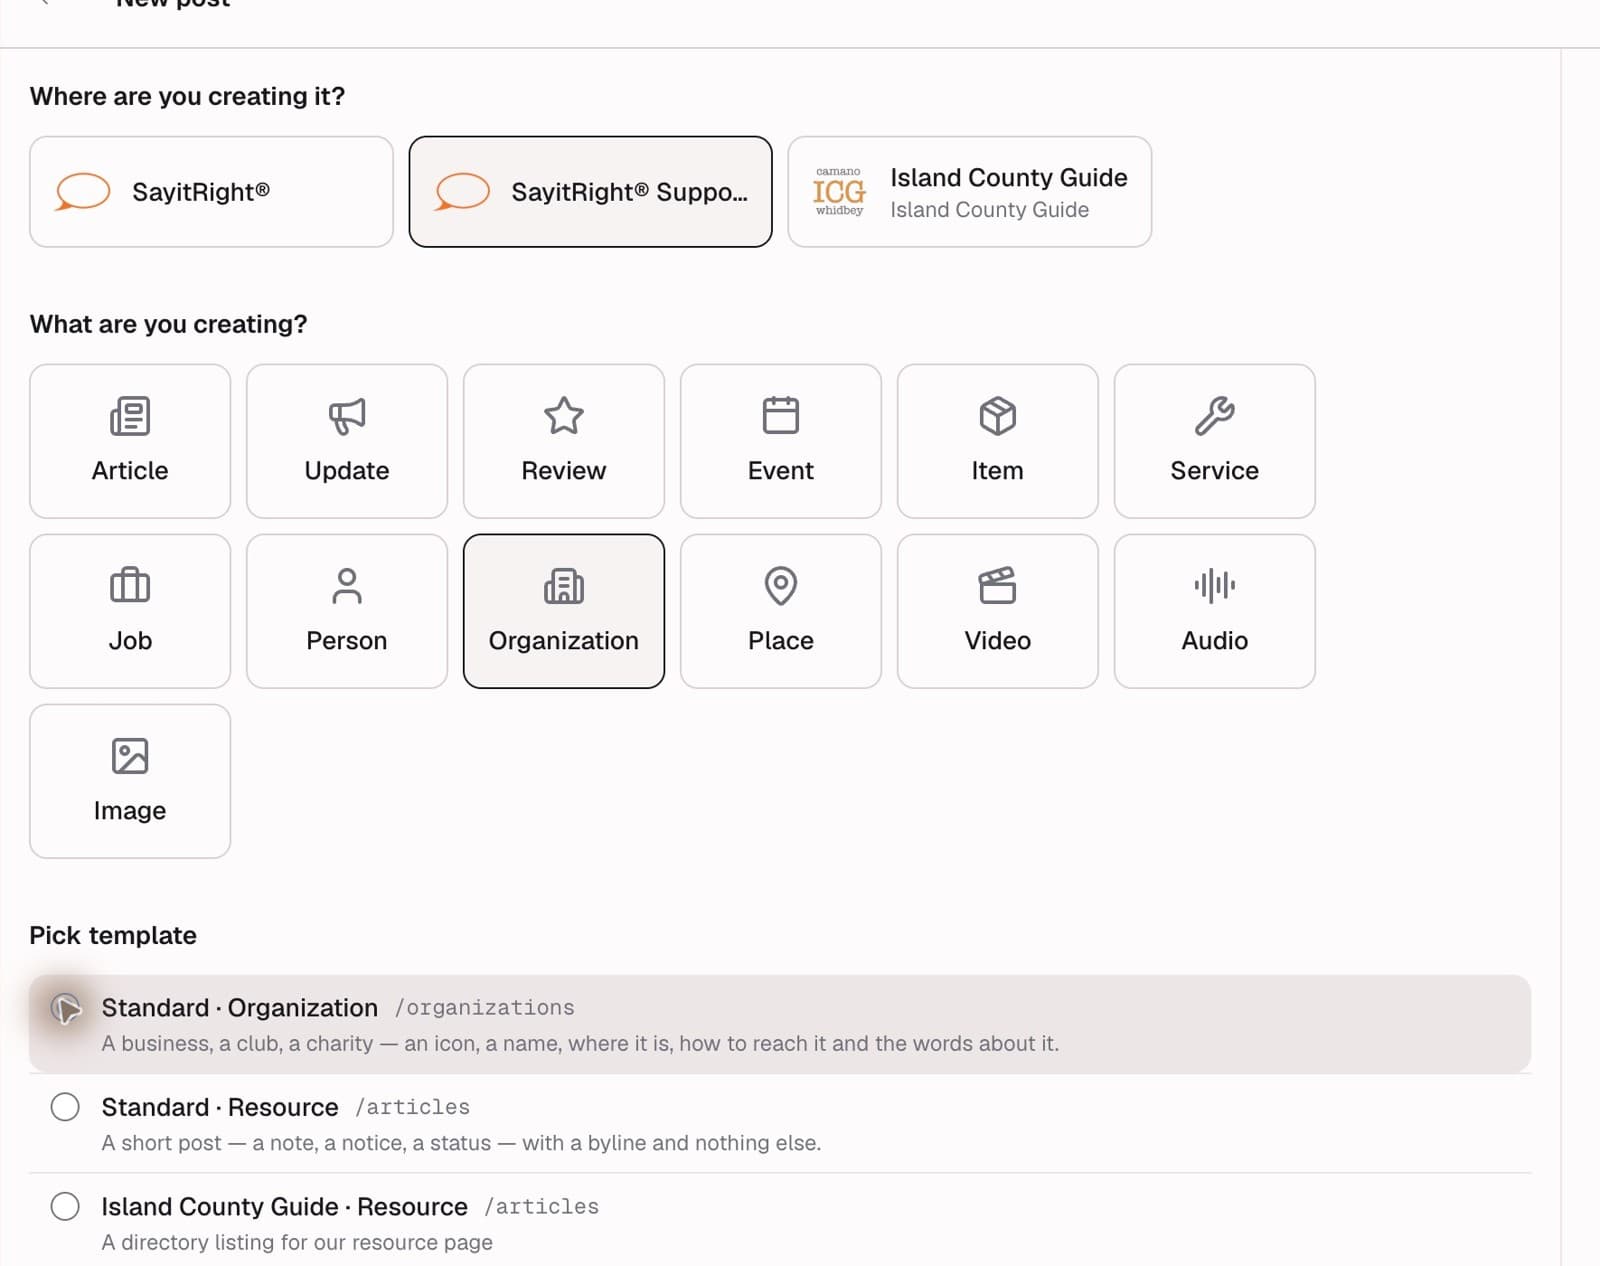Select the Standard · Resource template radio
The image size is (1600, 1266).
pyautogui.click(x=65, y=1107)
